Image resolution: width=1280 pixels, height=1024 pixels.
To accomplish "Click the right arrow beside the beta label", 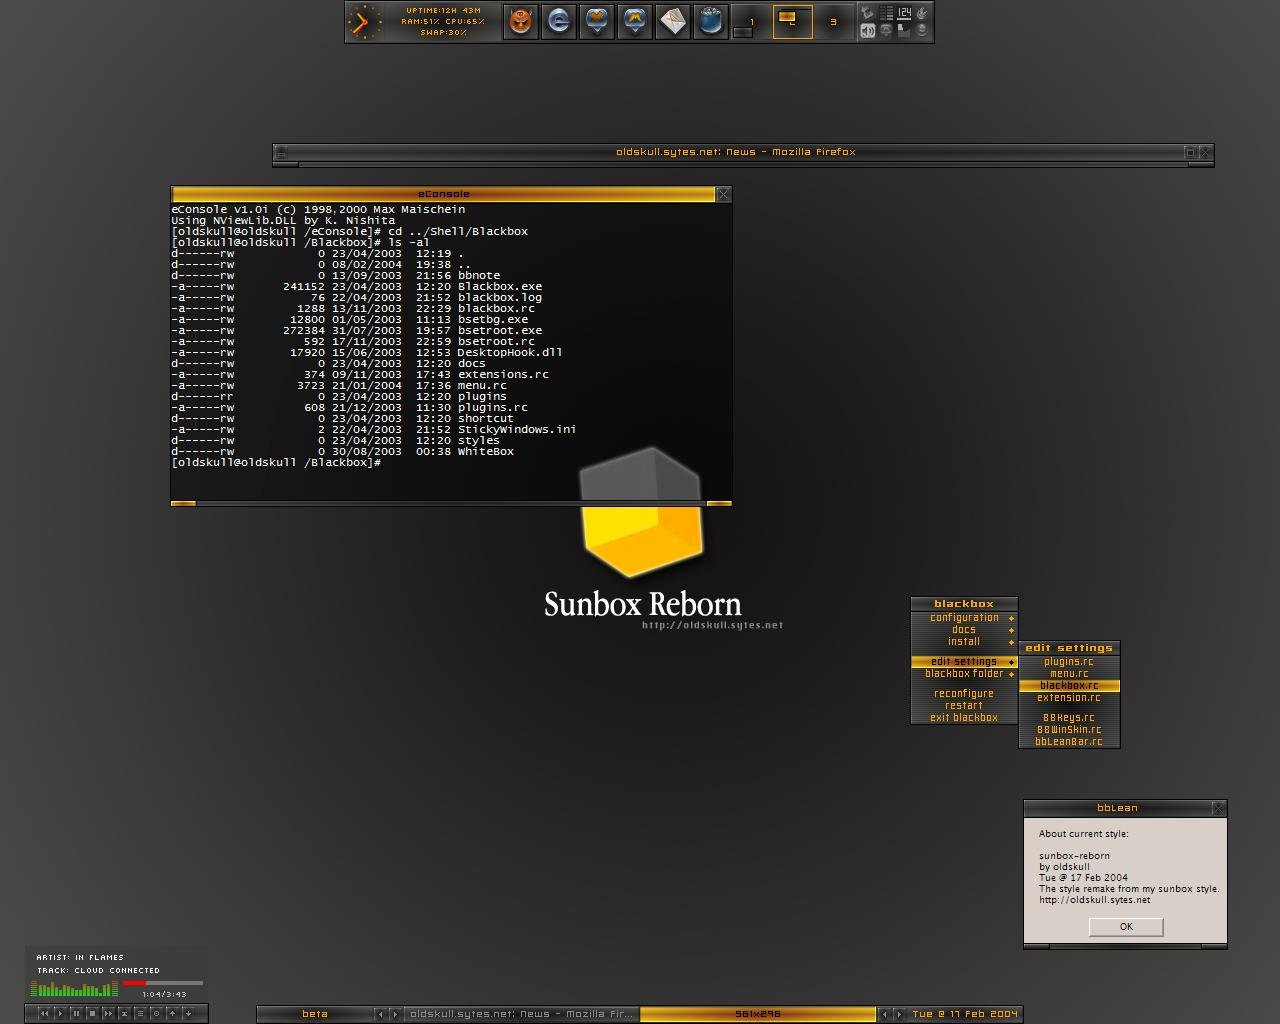I will (x=395, y=1014).
